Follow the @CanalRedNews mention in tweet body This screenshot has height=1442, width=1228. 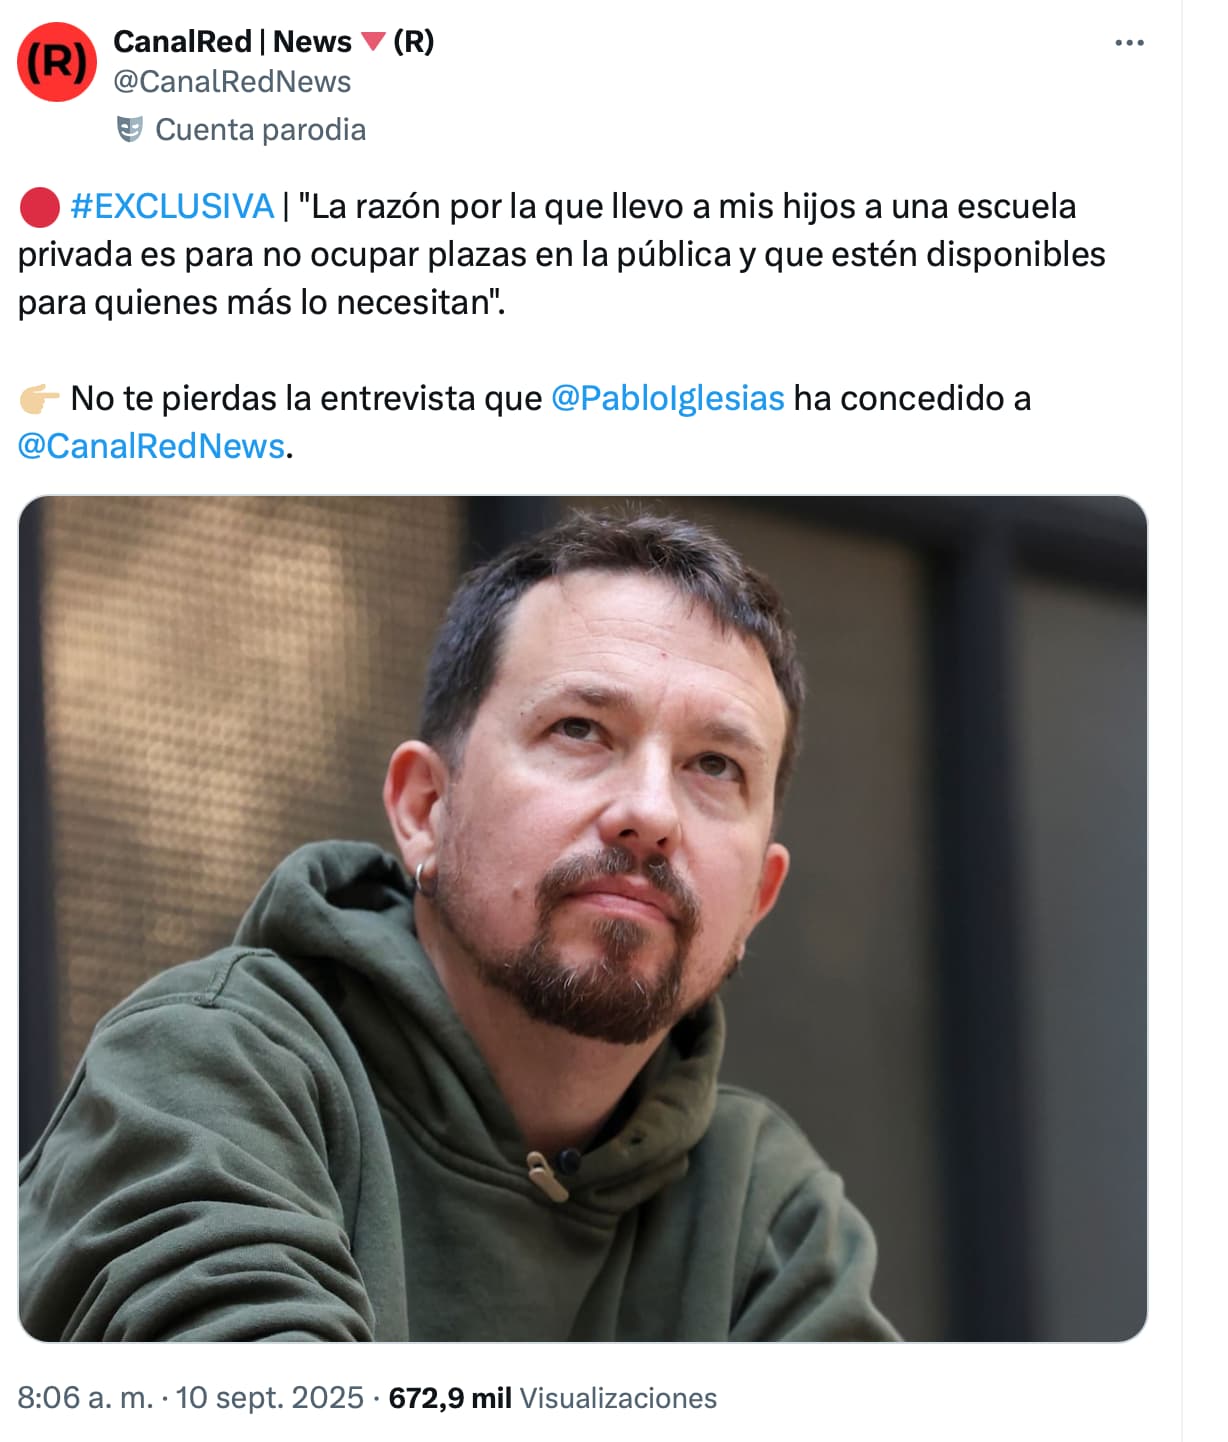click(151, 446)
